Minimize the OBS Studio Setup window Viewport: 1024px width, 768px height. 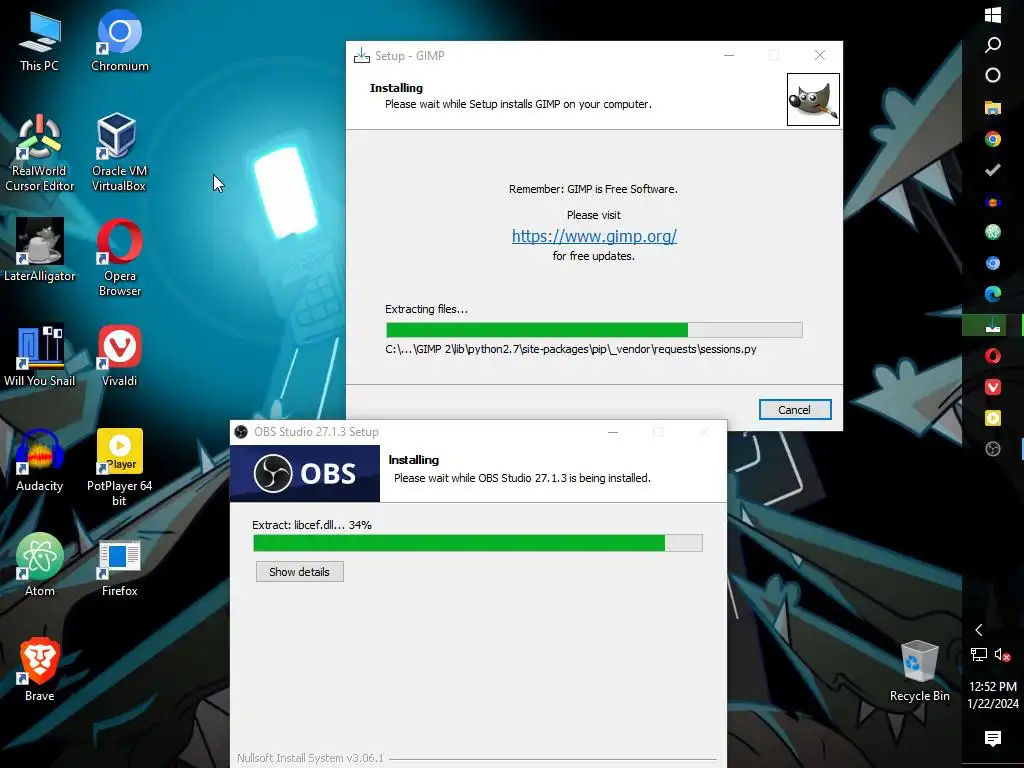tap(613, 432)
